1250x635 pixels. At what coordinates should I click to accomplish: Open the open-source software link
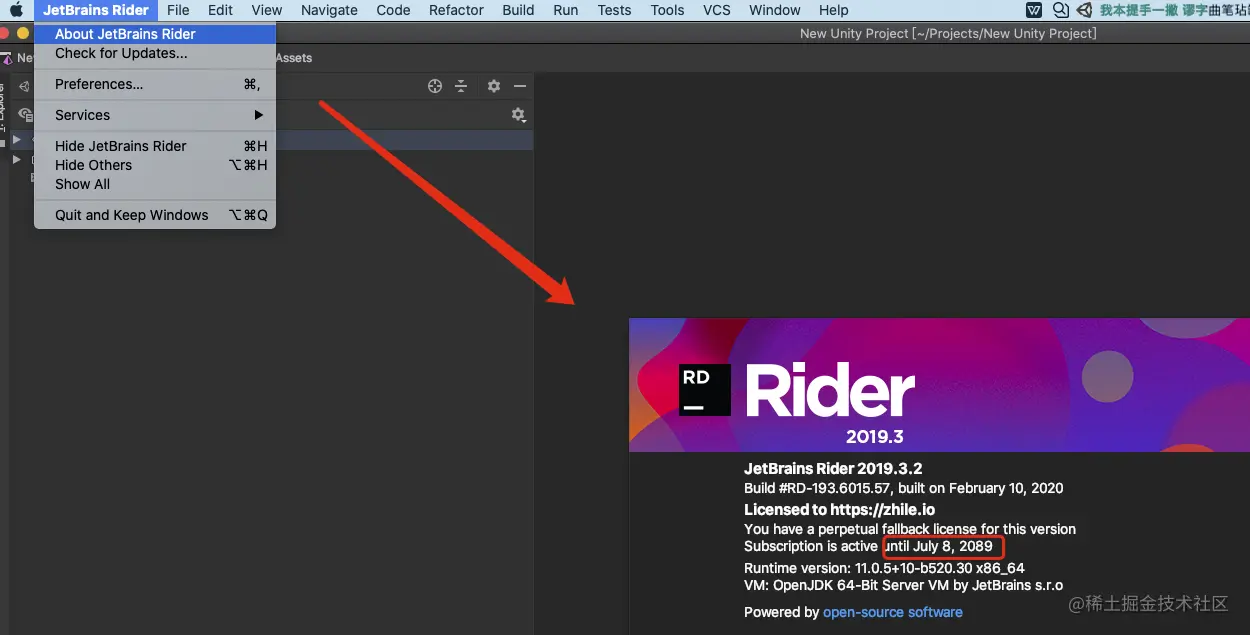[x=893, y=612]
